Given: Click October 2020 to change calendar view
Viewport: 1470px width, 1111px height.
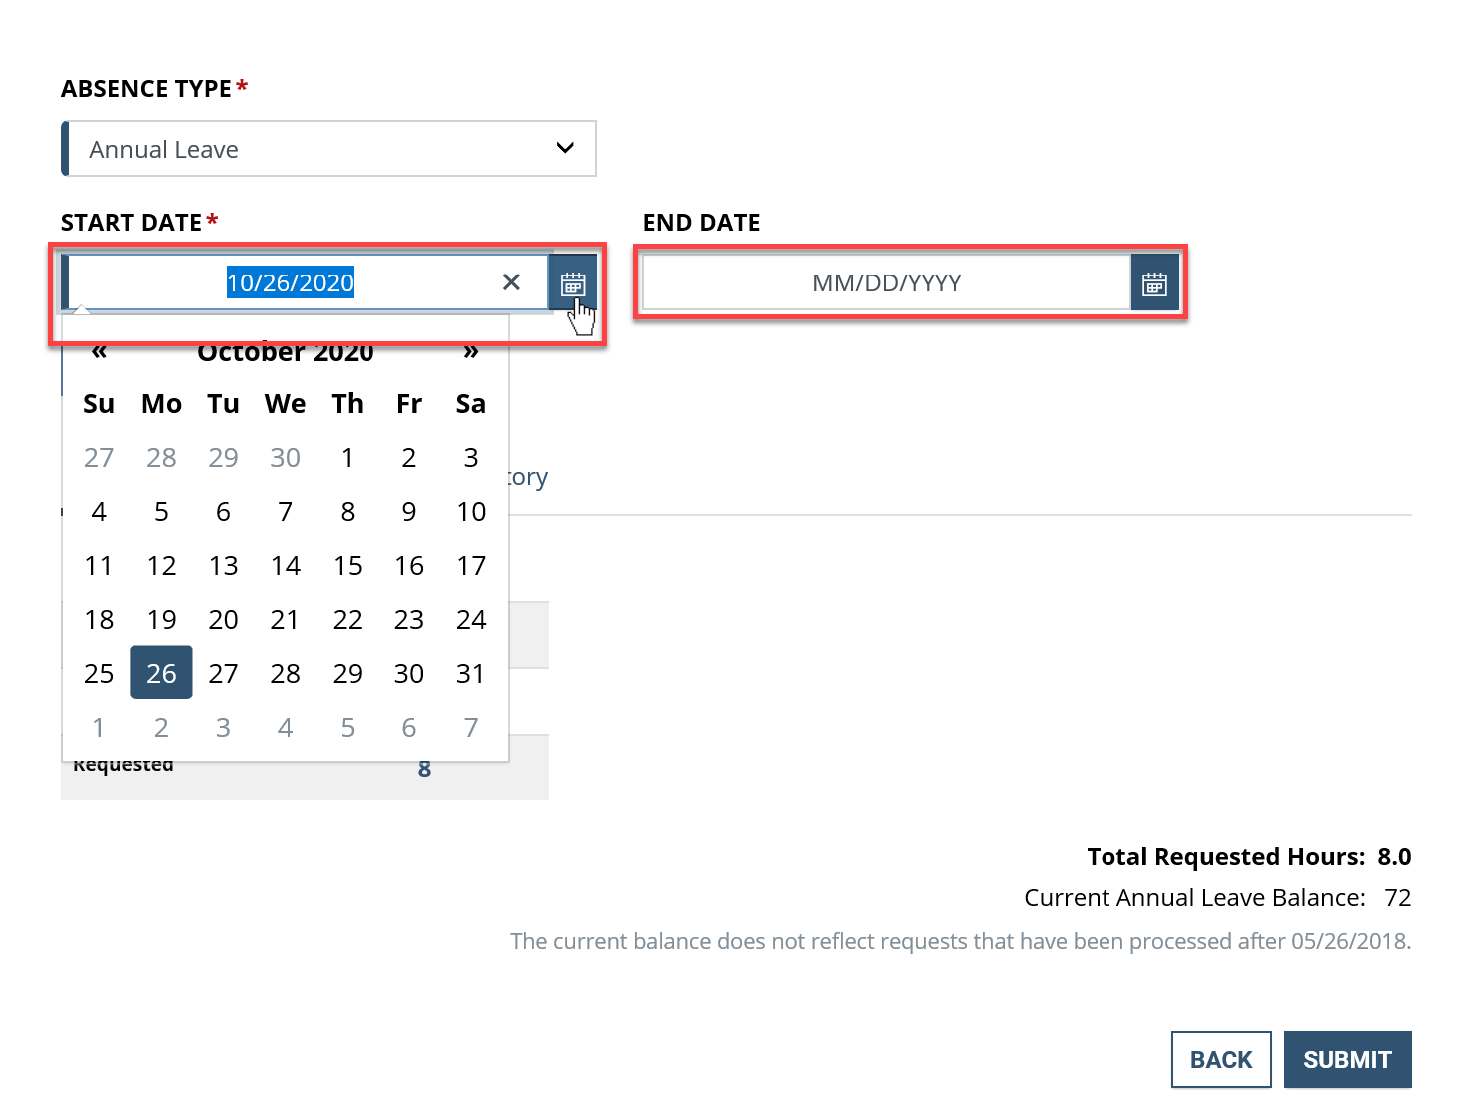Looking at the screenshot, I should tap(285, 351).
